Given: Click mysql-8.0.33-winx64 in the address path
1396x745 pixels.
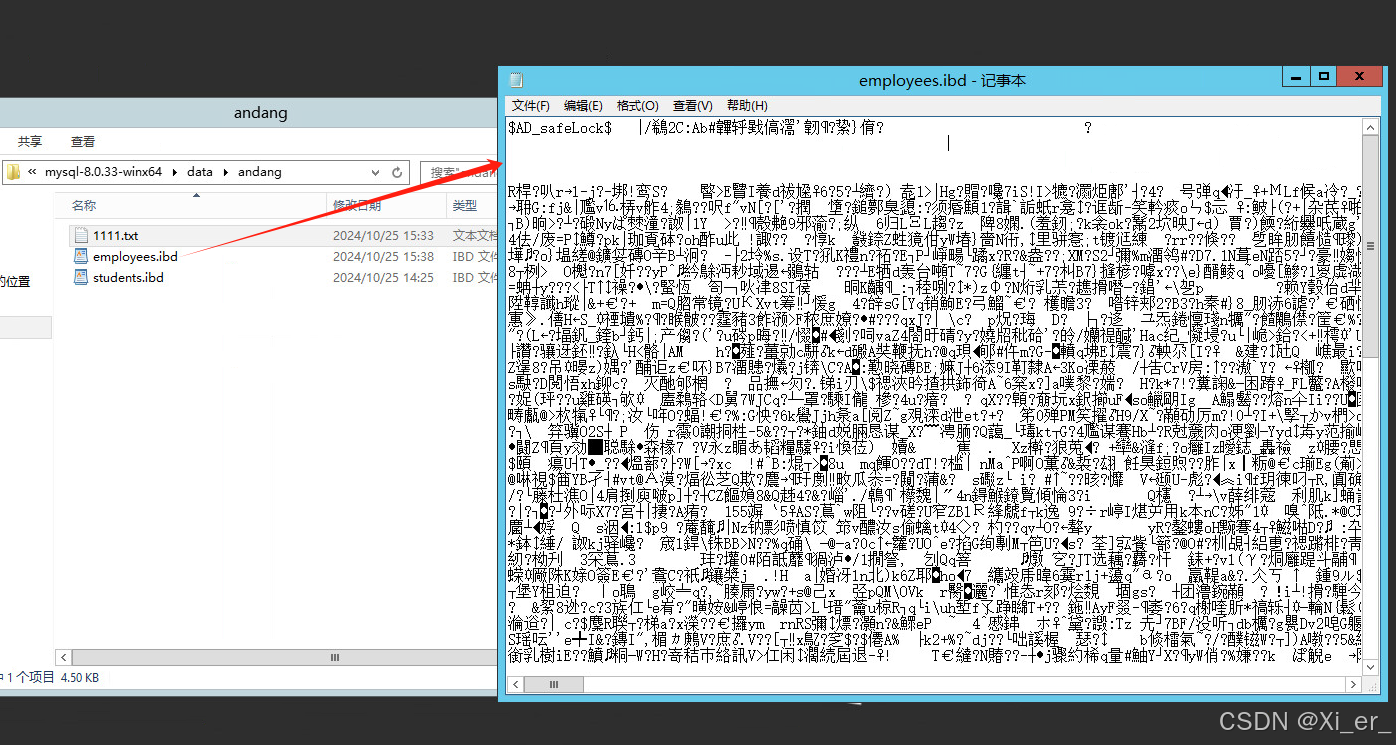Looking at the screenshot, I should [x=103, y=172].
